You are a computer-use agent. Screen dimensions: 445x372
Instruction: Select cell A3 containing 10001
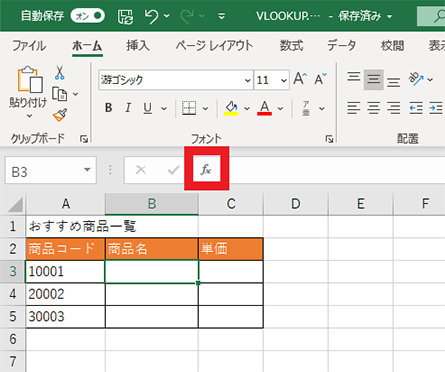click(65, 271)
